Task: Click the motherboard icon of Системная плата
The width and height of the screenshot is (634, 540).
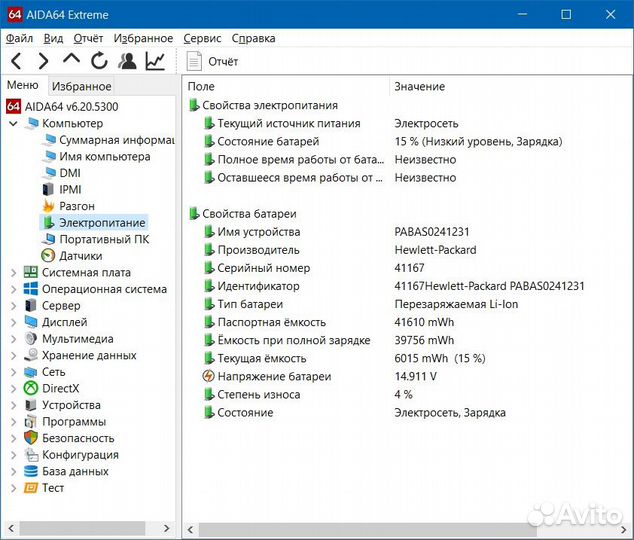Action: click(x=31, y=272)
